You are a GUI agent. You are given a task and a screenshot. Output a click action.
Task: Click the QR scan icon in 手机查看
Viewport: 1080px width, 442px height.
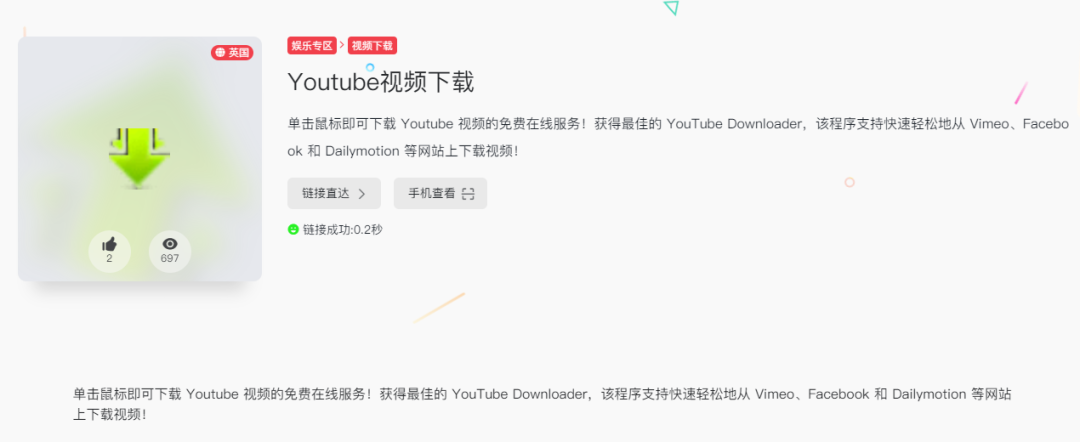coord(468,193)
